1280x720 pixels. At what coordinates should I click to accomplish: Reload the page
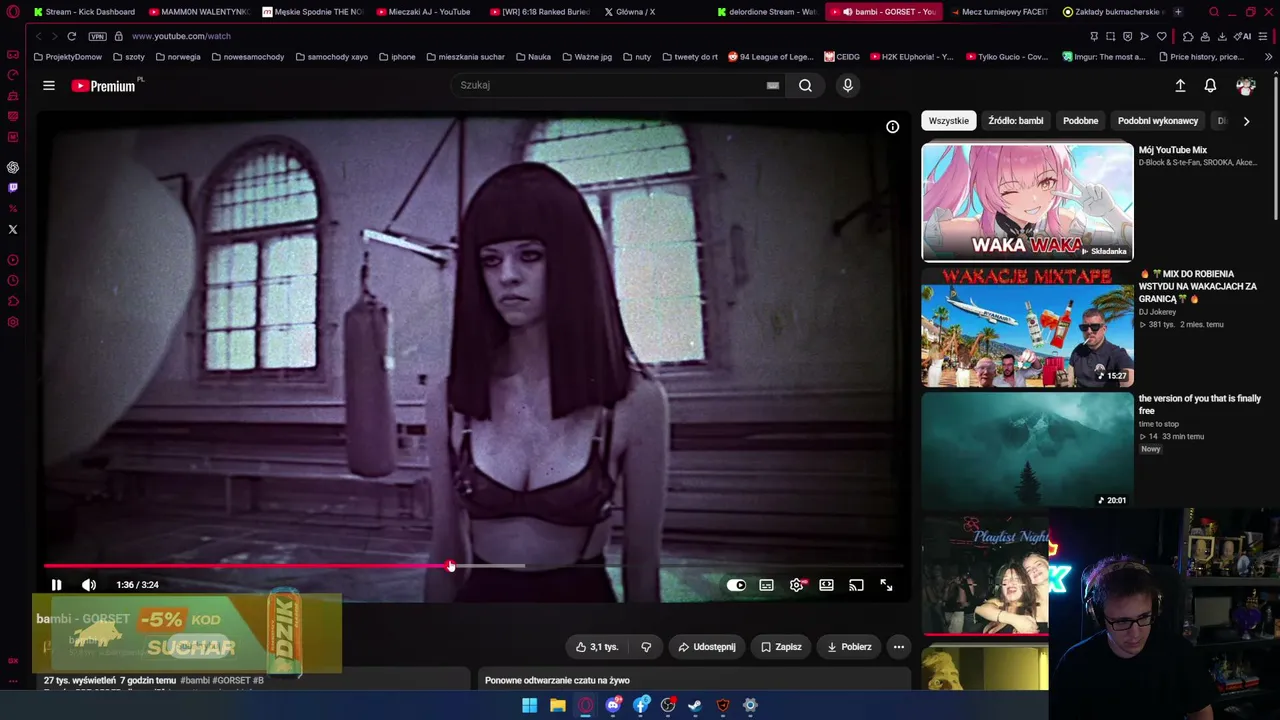(x=71, y=36)
